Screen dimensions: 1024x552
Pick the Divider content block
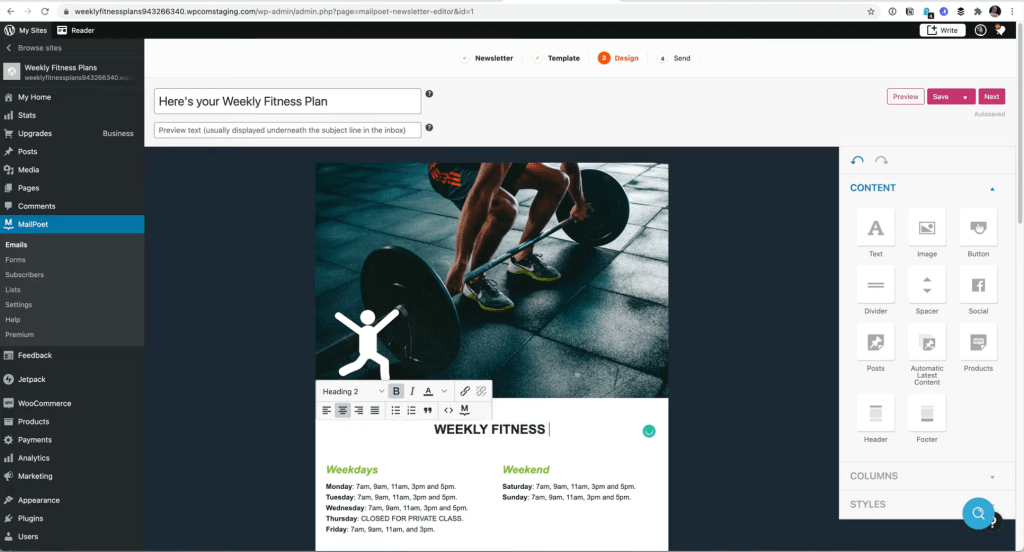(x=875, y=291)
